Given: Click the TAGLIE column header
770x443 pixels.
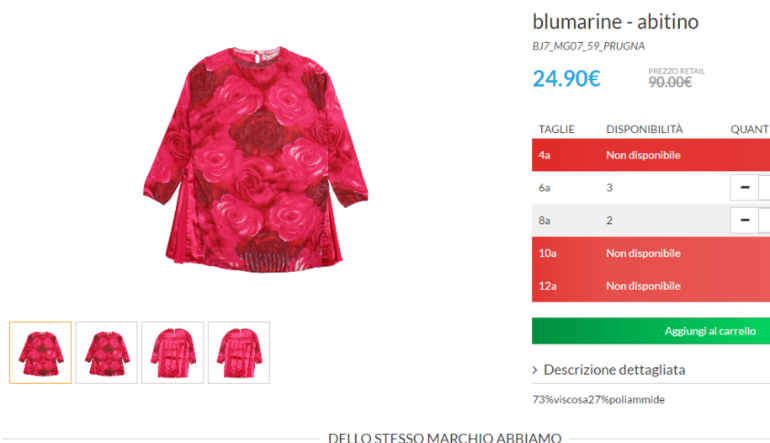Looking at the screenshot, I should [556, 129].
